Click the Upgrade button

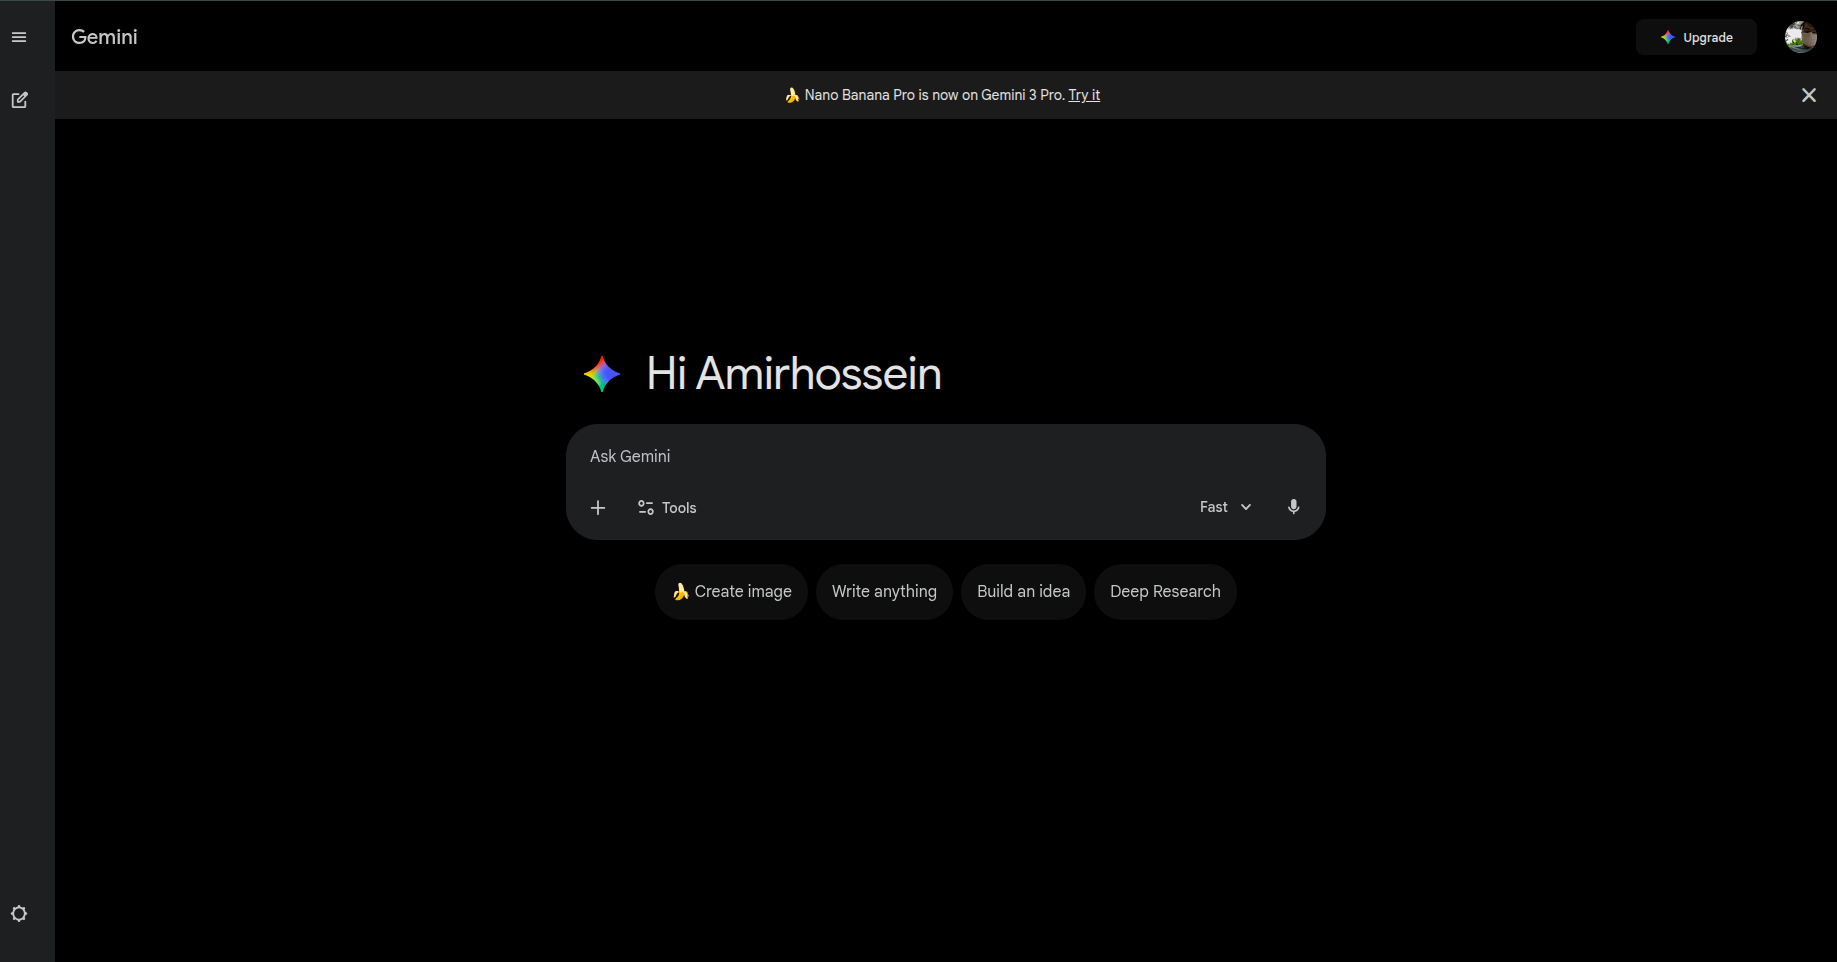[x=1696, y=37]
